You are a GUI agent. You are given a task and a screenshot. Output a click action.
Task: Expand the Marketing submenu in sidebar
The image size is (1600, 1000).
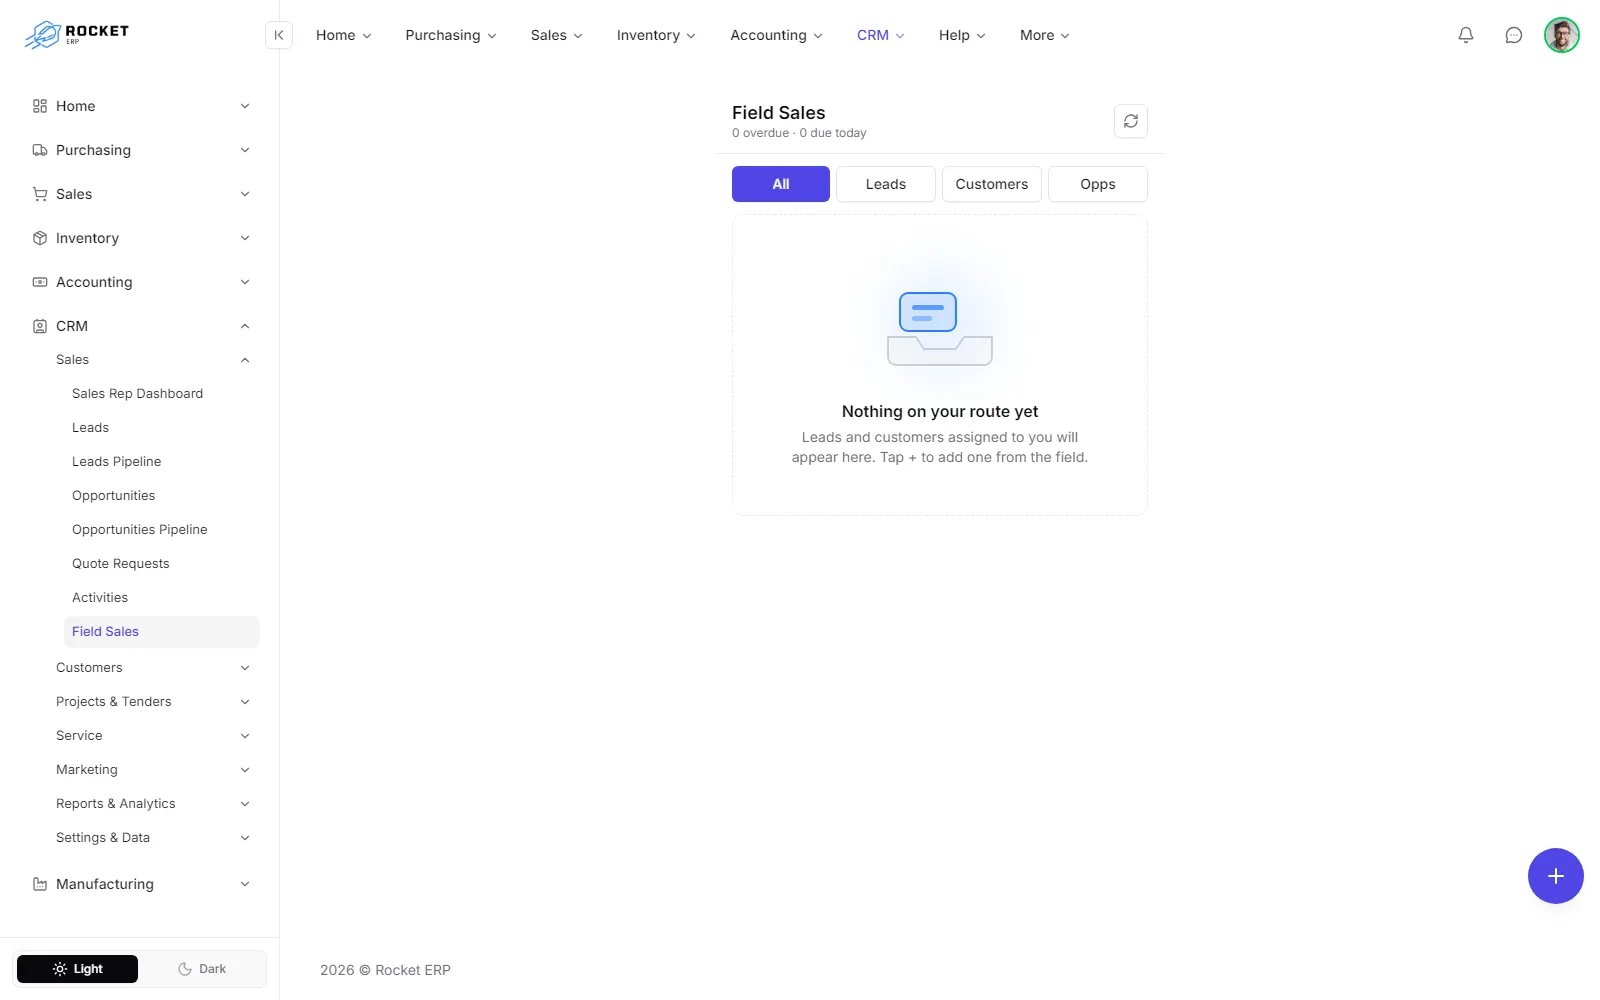point(152,770)
